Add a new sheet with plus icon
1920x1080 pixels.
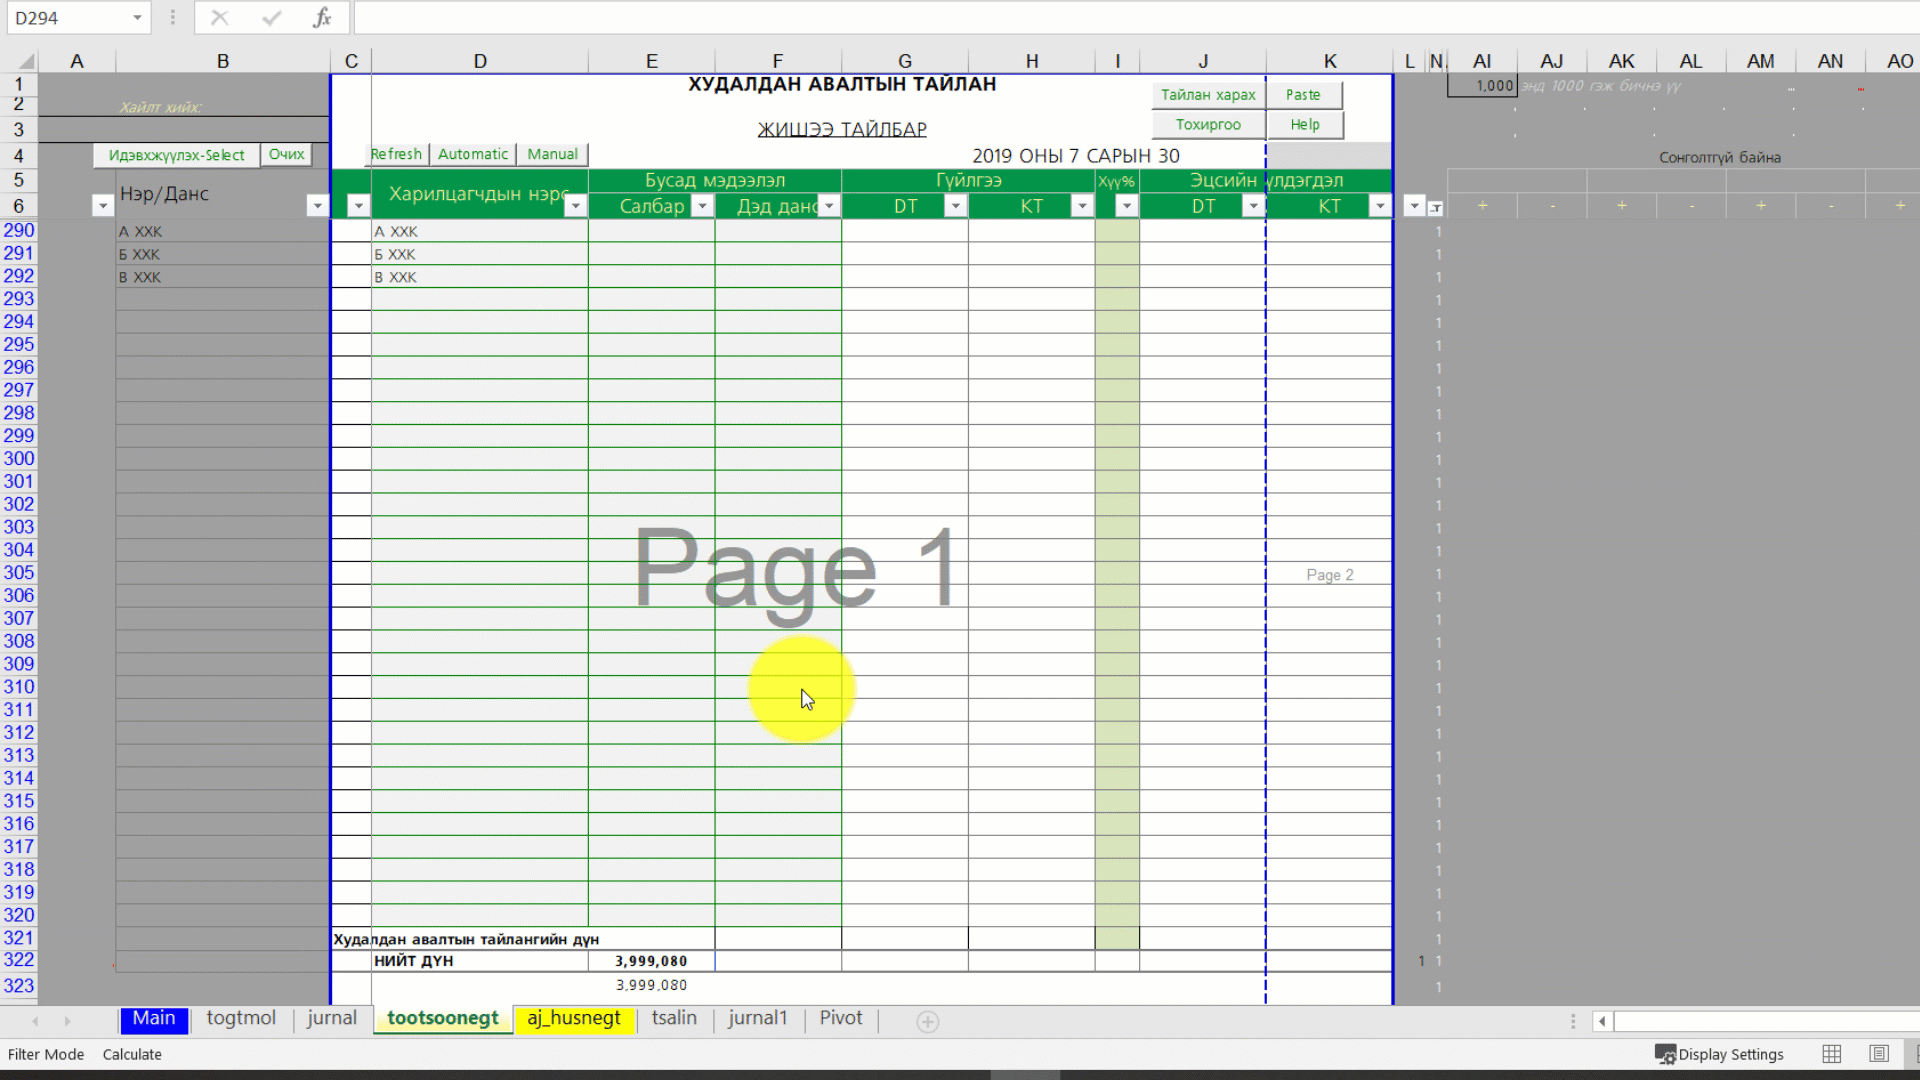click(x=927, y=1021)
